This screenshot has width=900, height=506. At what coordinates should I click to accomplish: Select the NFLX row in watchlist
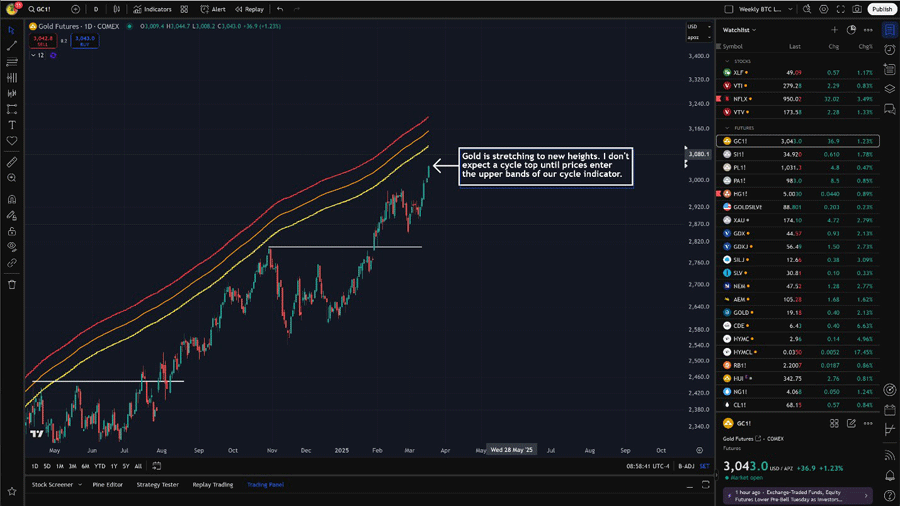(x=800, y=99)
